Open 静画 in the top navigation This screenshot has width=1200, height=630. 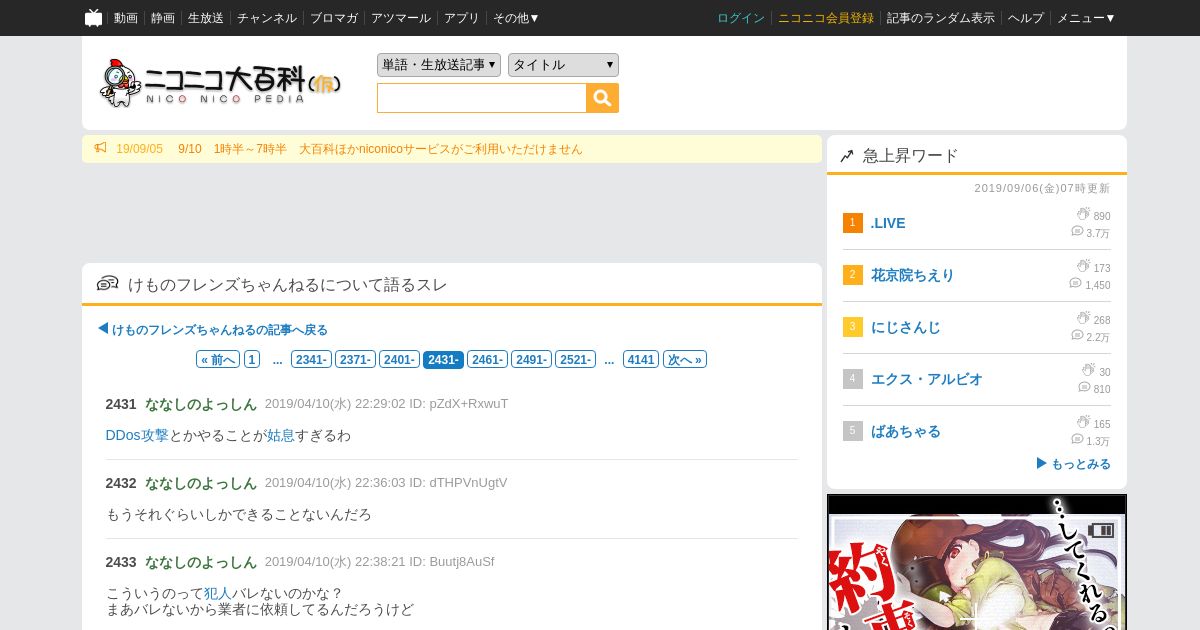click(x=163, y=18)
